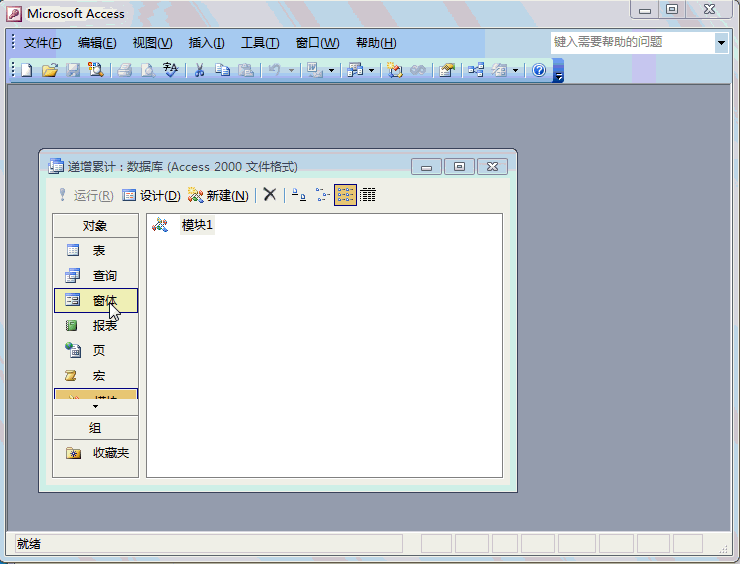Click the Open folder toolbar icon

50,70
